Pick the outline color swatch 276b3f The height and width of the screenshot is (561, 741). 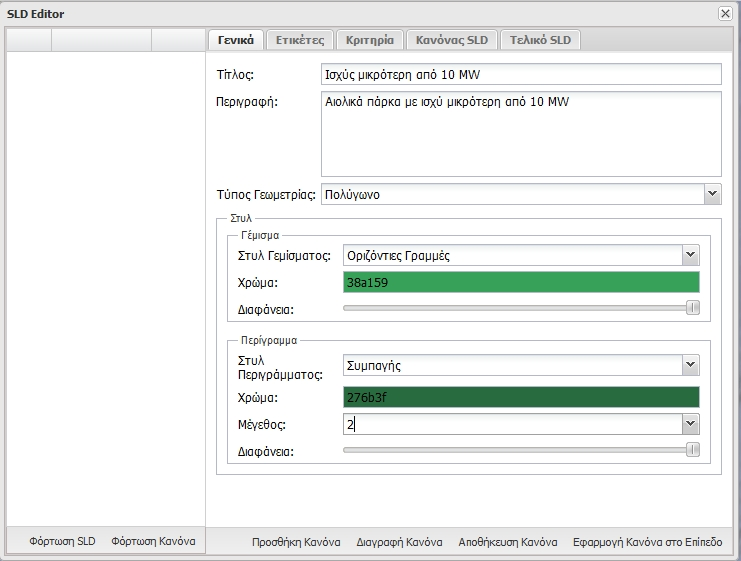(520, 397)
